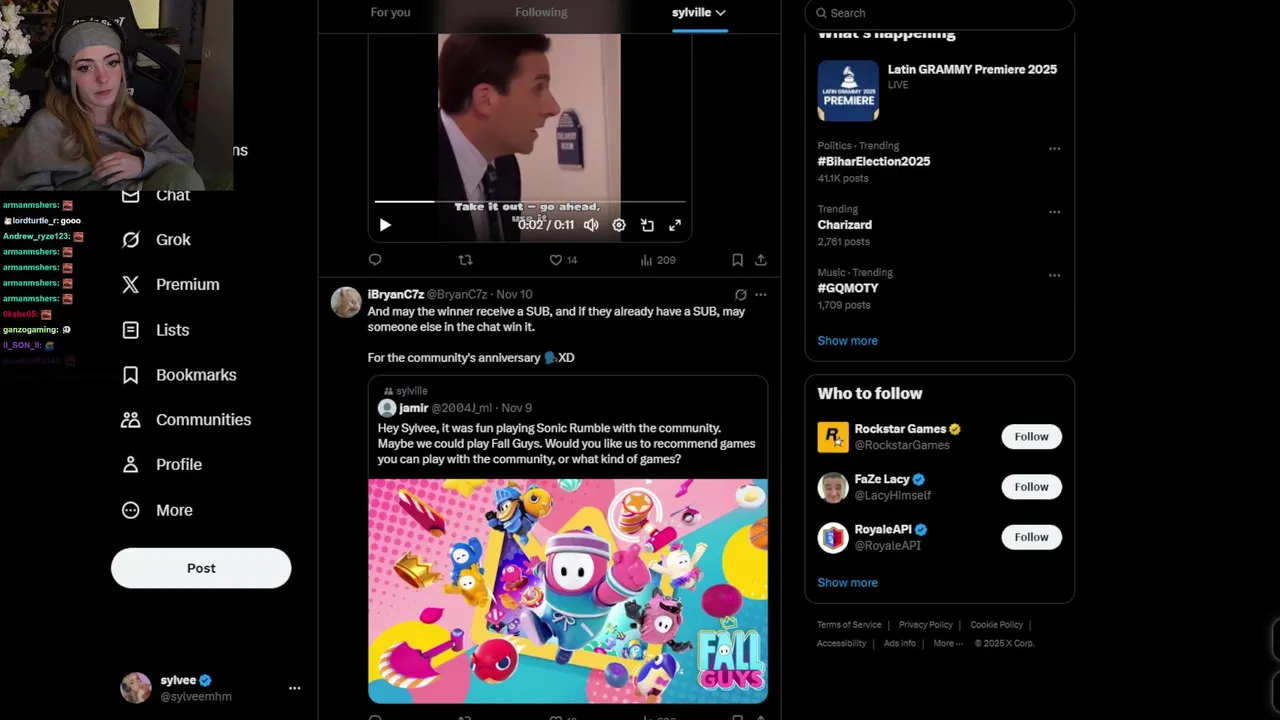The width and height of the screenshot is (1280, 720).
Task: Expand the footer More menu
Action: pos(948,643)
